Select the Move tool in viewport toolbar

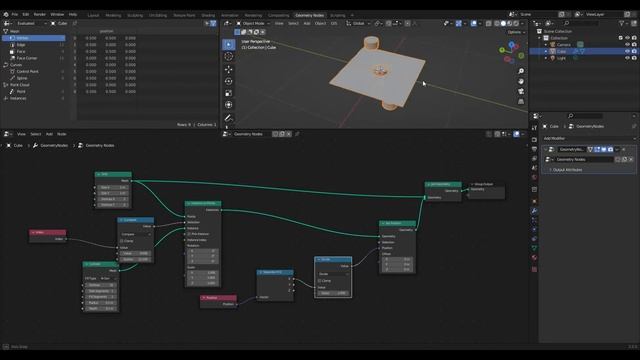coord(229,69)
